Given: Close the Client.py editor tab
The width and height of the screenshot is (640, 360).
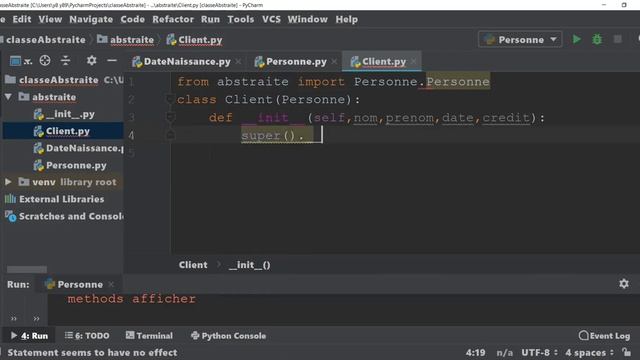Looking at the screenshot, I should click(413, 62).
